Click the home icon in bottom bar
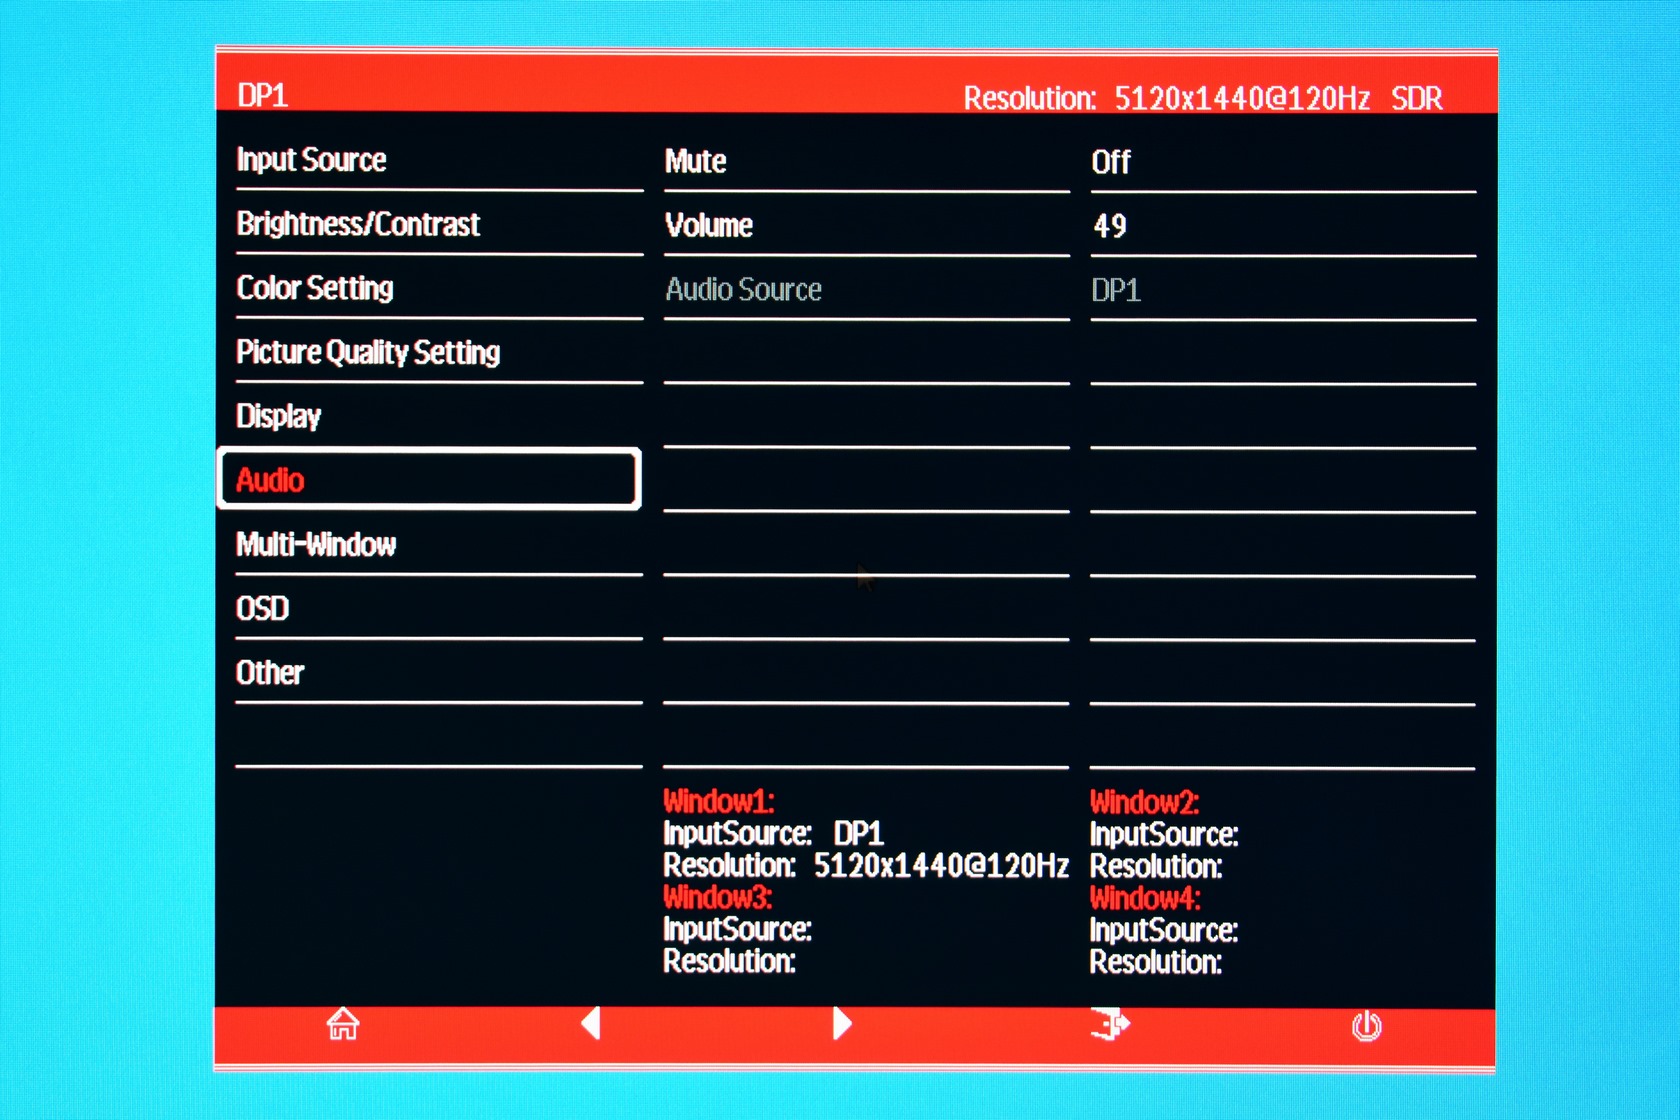Viewport: 1680px width, 1120px height. [x=343, y=1024]
